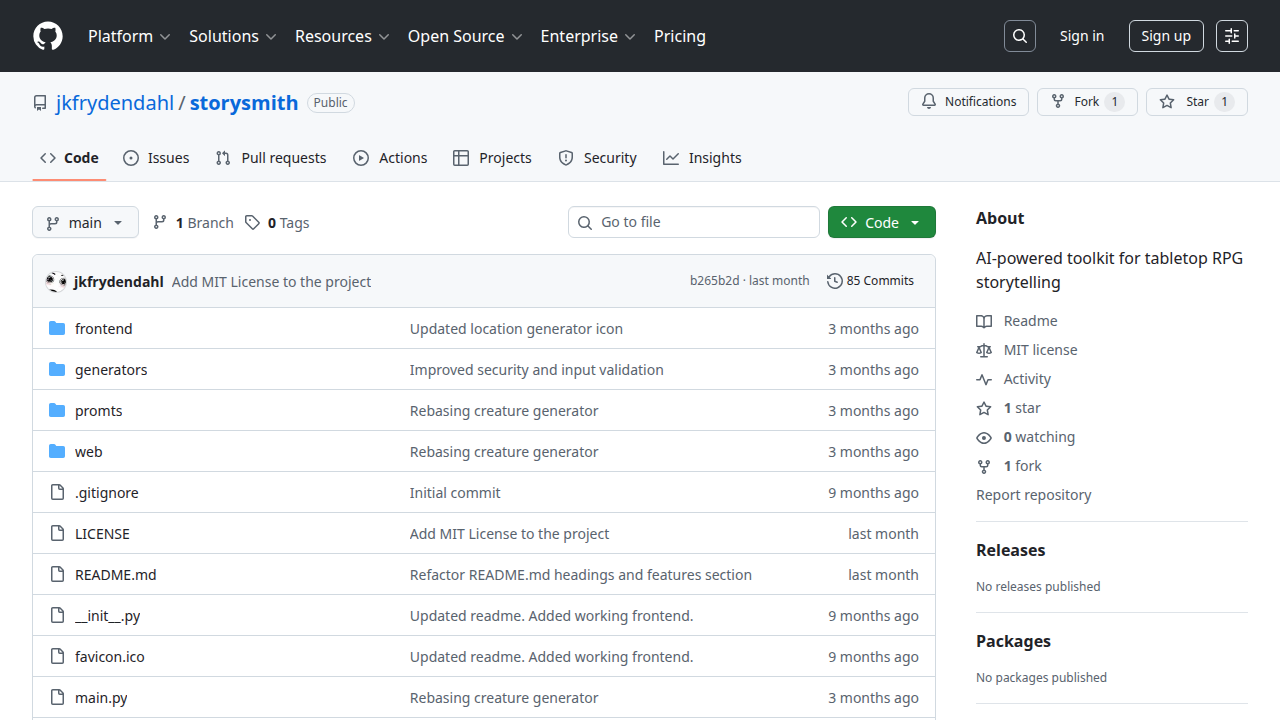Click the clock history icon by Commits

[835, 281]
